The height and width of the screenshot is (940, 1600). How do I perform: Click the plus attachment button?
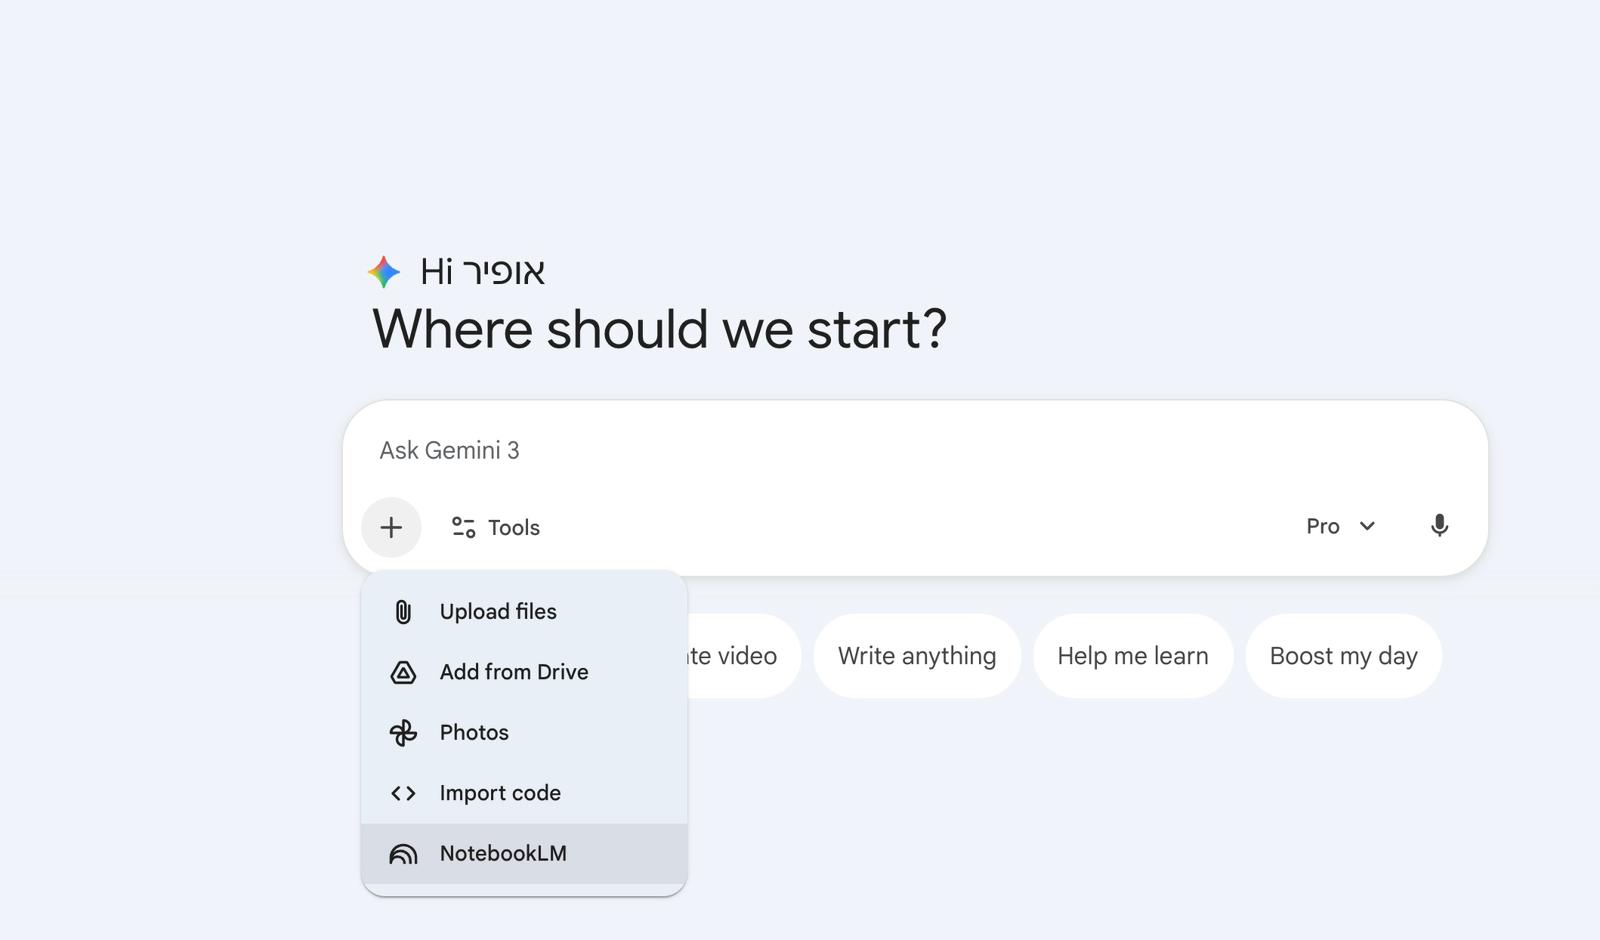(391, 527)
